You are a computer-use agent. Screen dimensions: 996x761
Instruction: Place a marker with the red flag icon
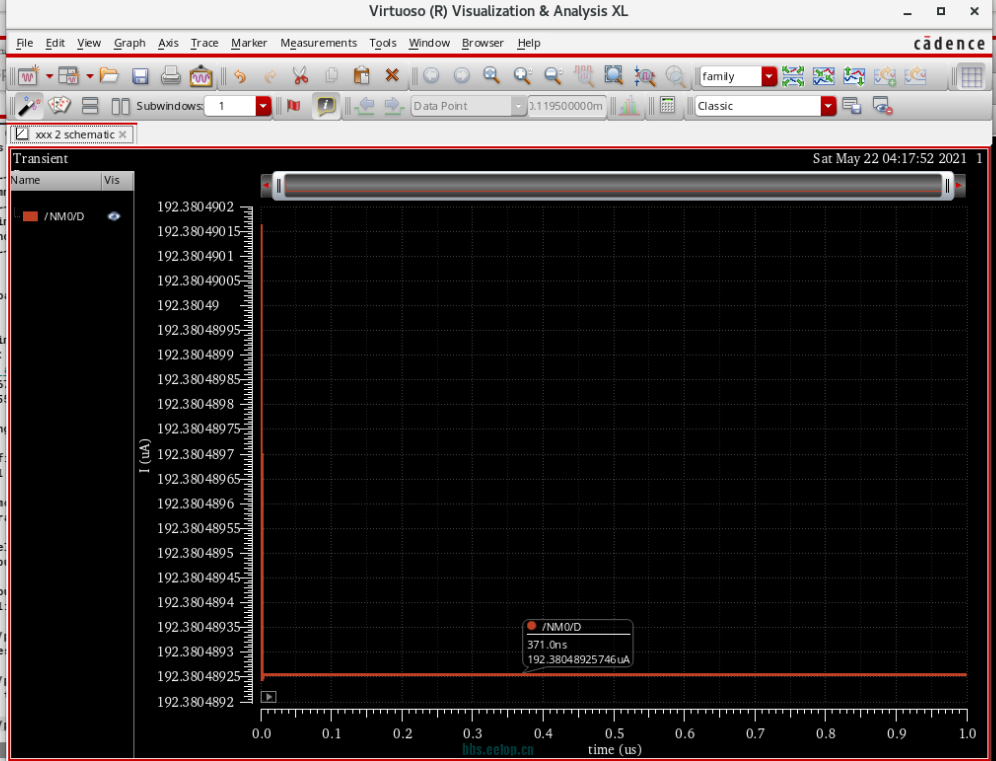coord(293,105)
